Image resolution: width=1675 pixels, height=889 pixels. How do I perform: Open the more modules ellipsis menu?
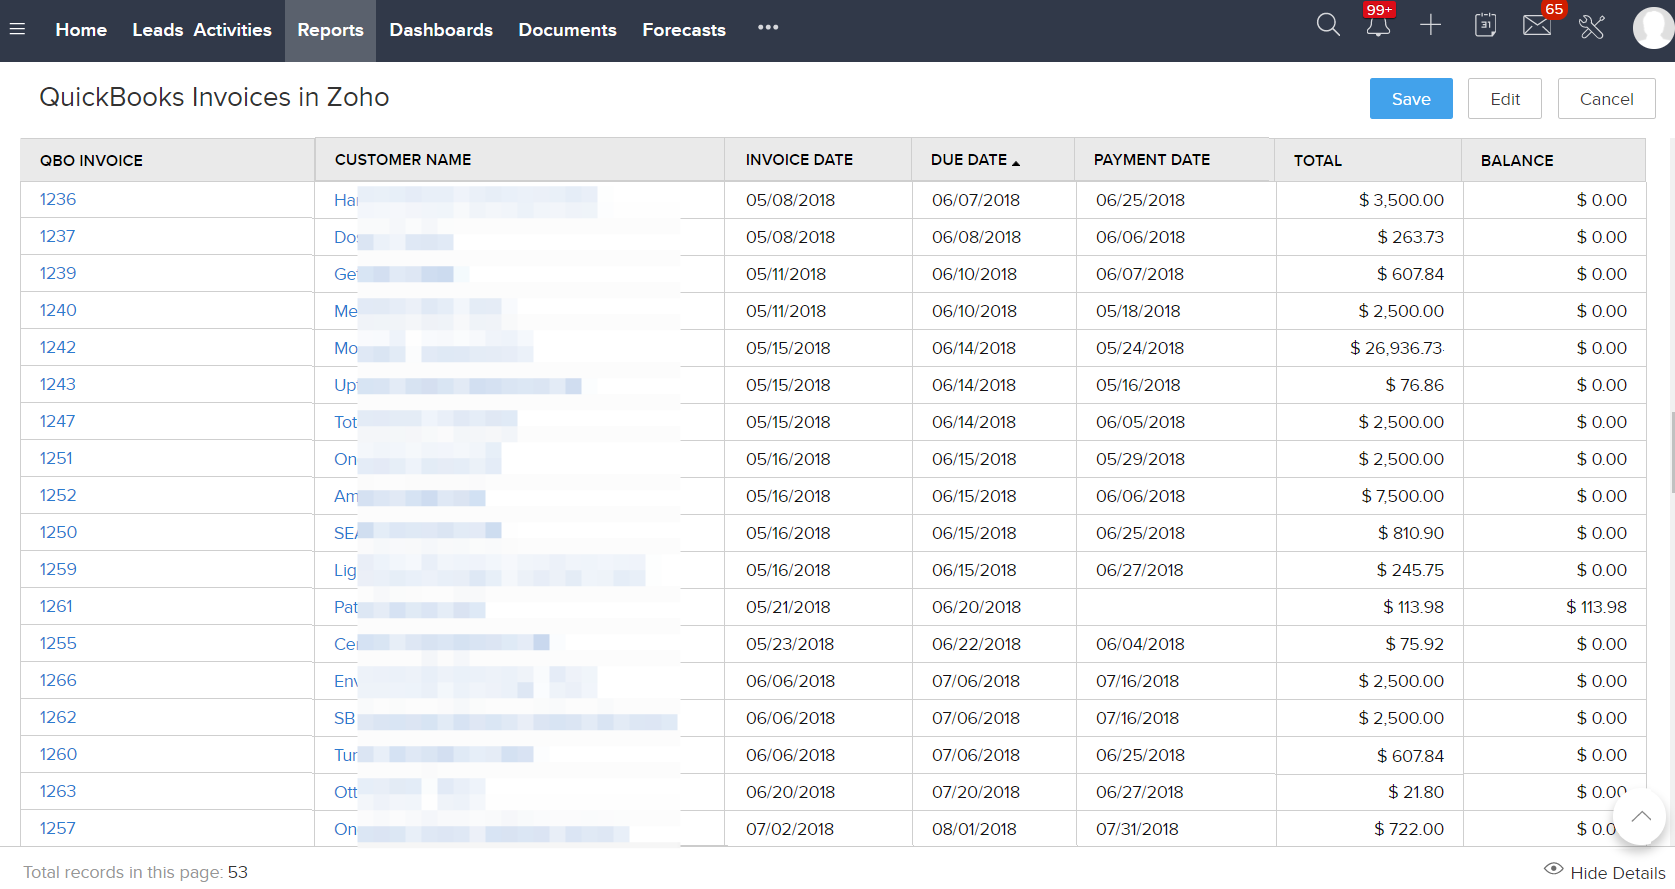click(x=768, y=28)
